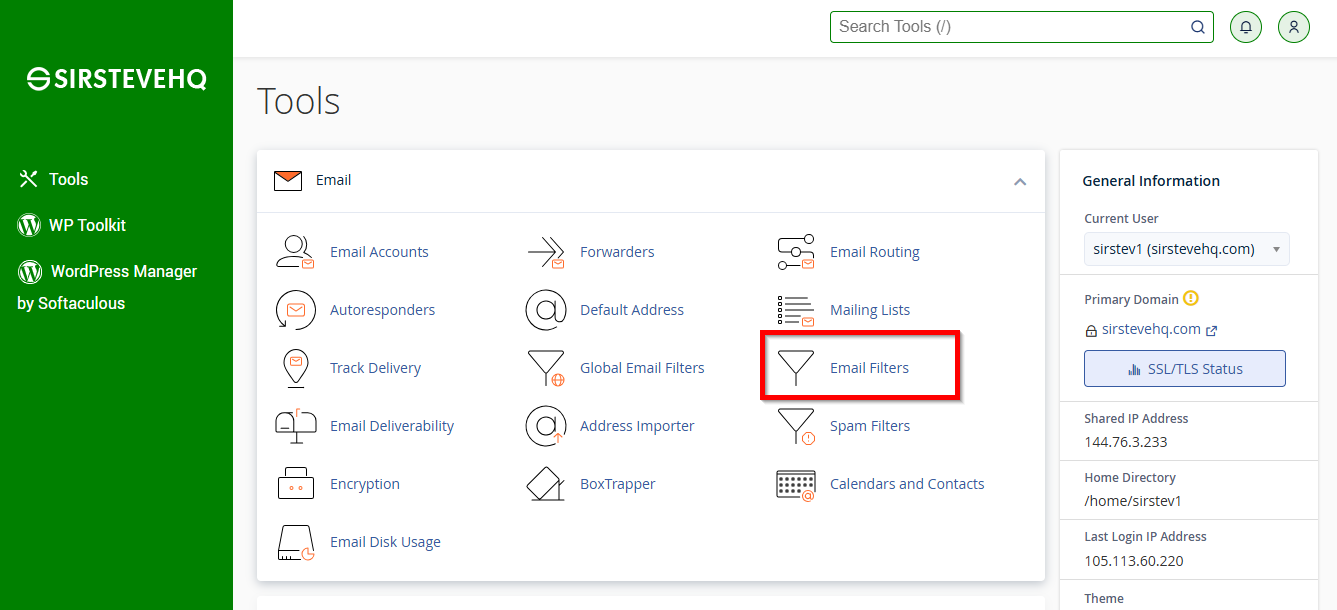1337x610 pixels.
Task: Click the Email Filters funnel icon
Action: coord(796,368)
